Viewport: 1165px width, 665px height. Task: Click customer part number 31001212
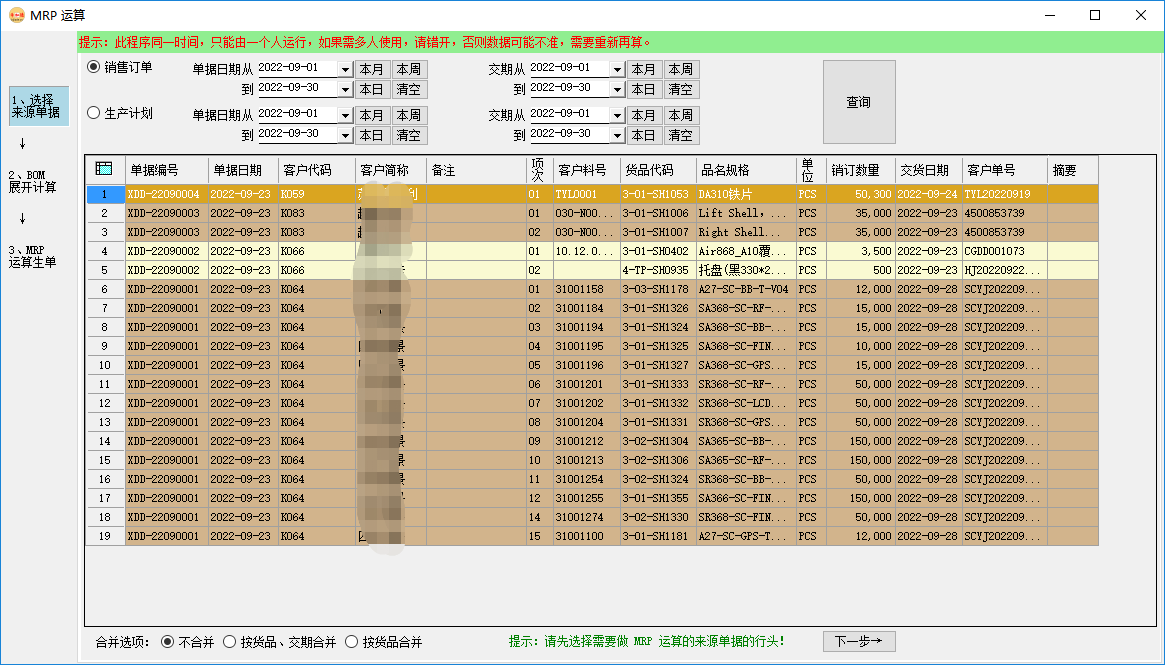[586, 441]
